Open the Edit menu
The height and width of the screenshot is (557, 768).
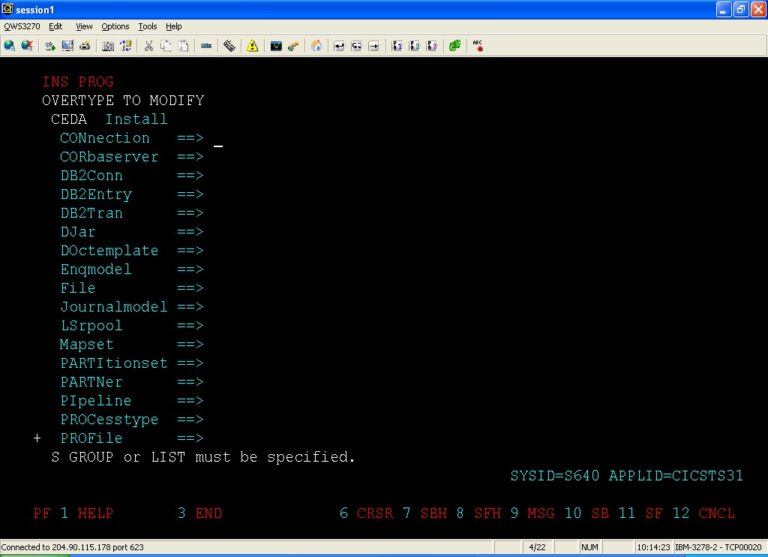point(56,26)
